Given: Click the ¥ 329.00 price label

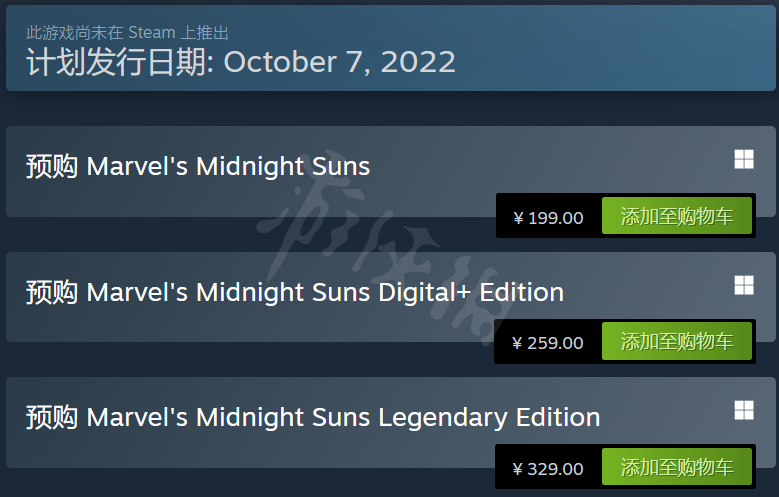Looking at the screenshot, I should (x=547, y=469).
